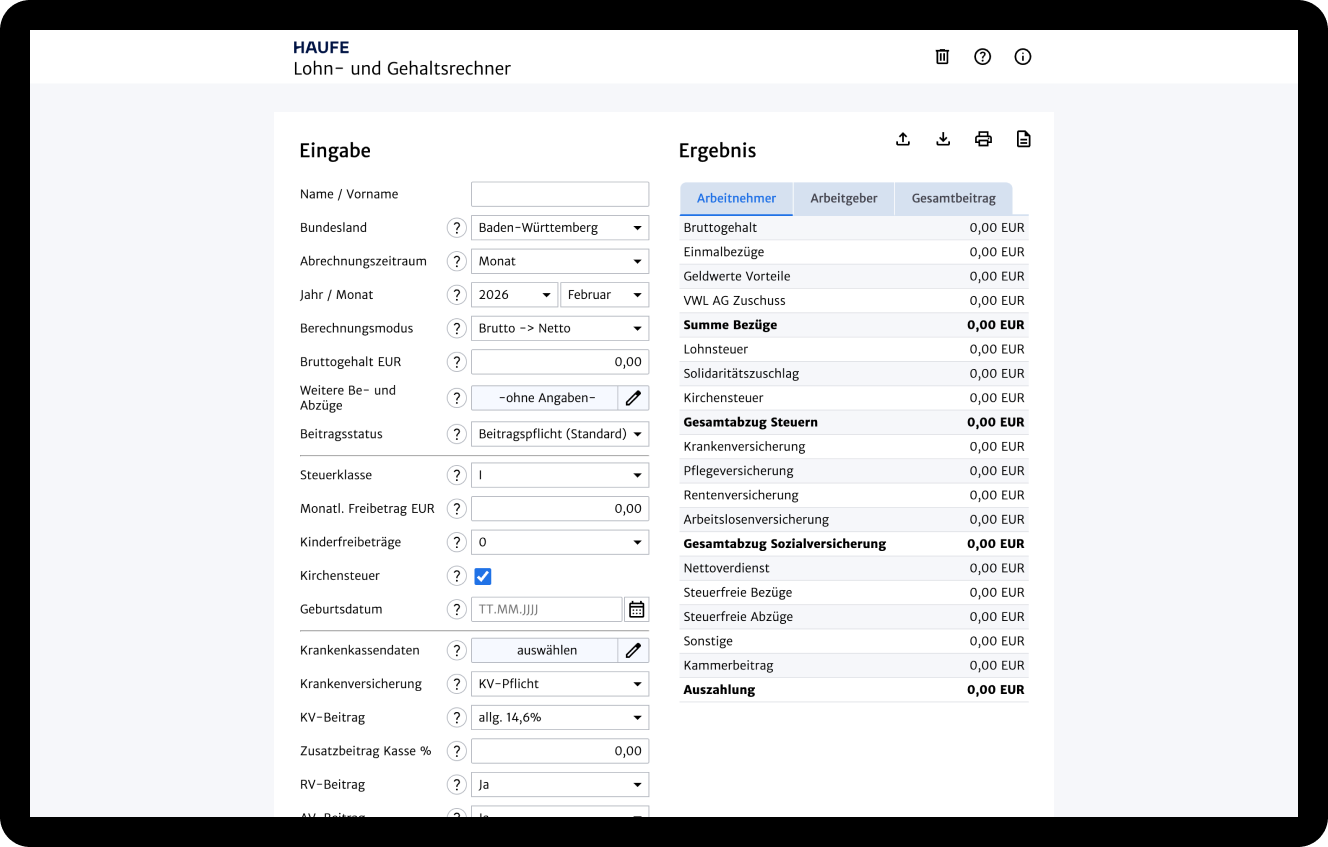
Task: Click the Zusatzbeitrag Kasse % input
Action: (560, 751)
